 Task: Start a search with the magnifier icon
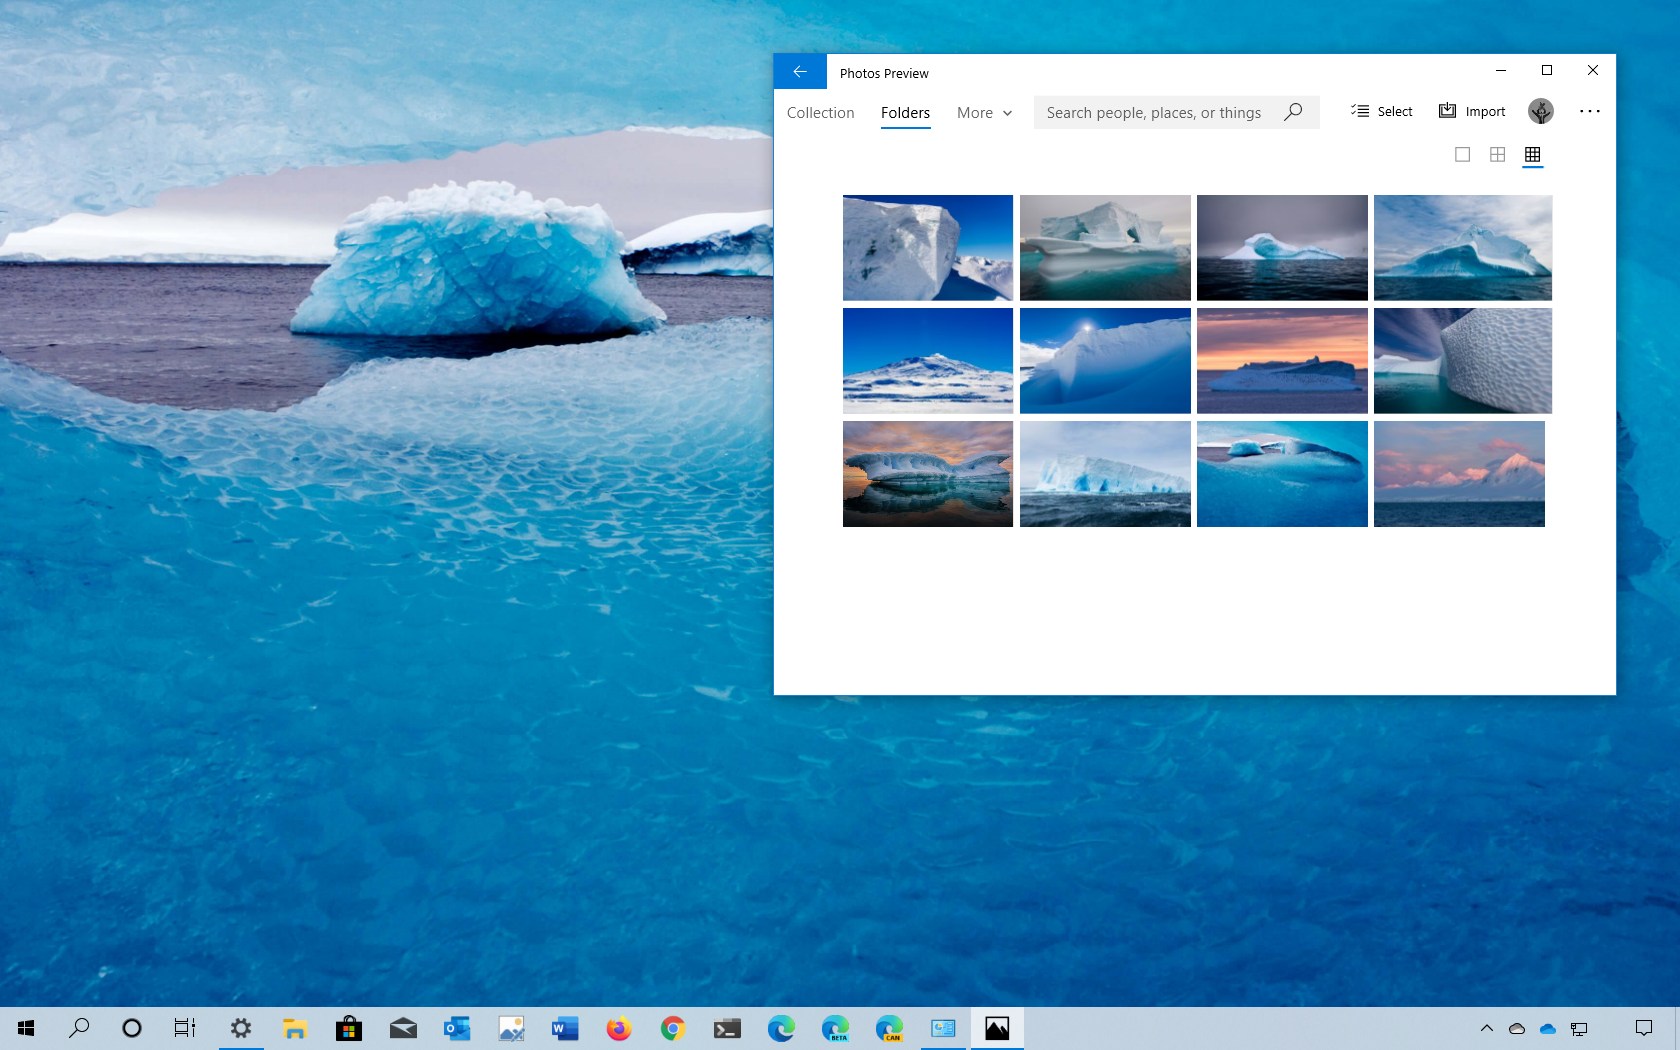pos(1292,112)
